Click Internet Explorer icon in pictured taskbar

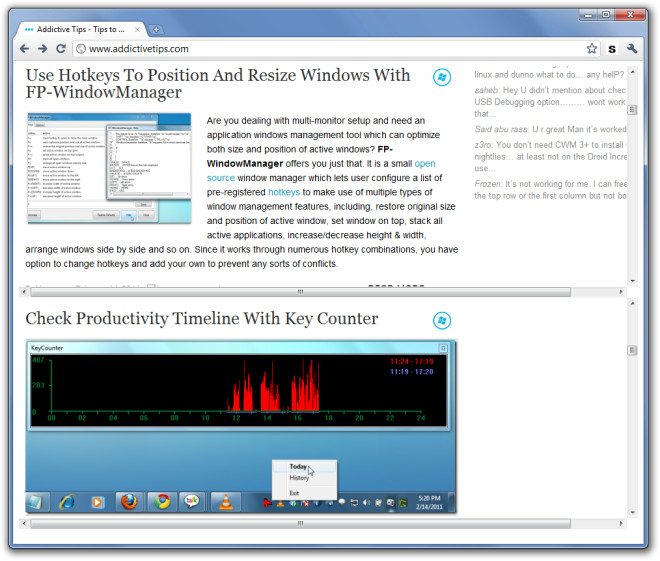[67, 502]
